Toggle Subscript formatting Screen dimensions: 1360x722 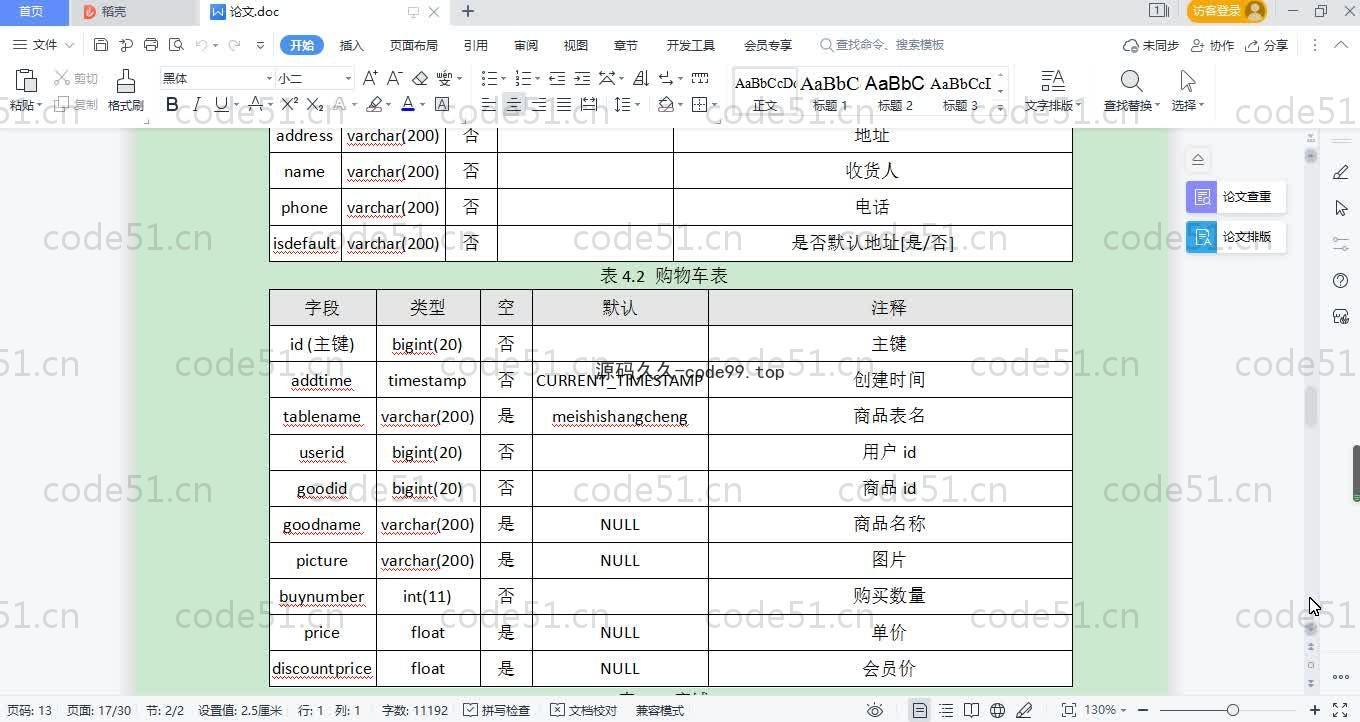[315, 104]
